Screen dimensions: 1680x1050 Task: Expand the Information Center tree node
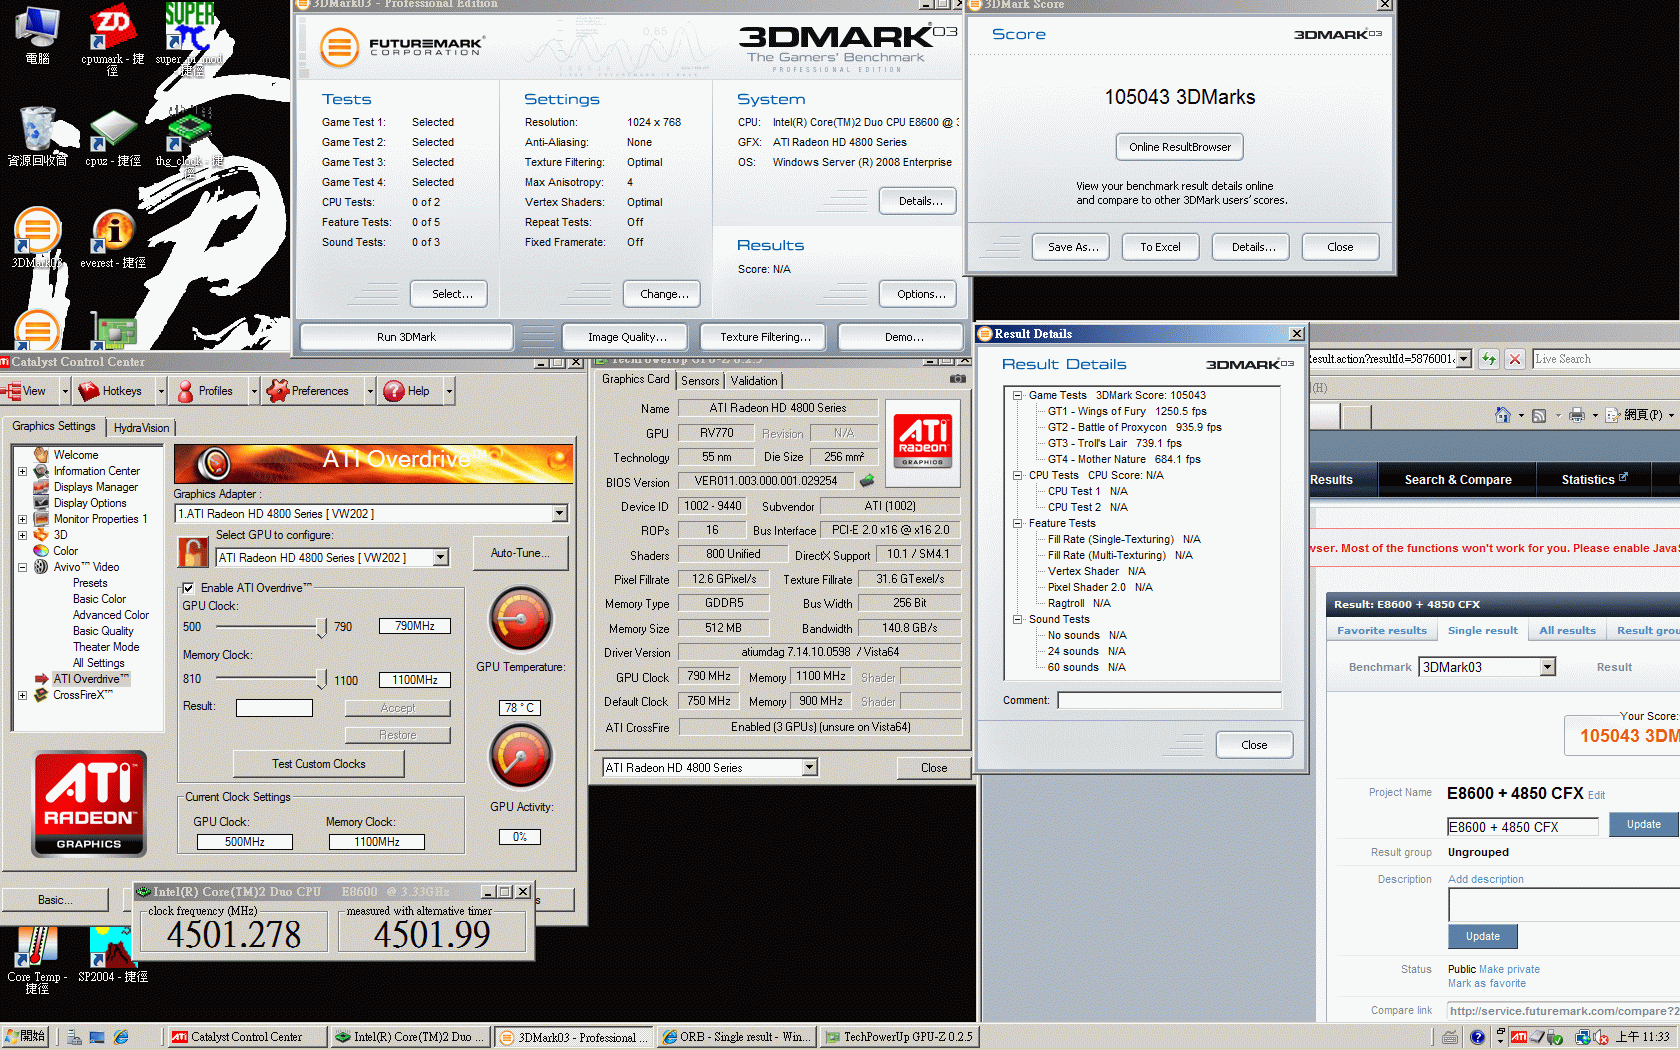(x=22, y=471)
